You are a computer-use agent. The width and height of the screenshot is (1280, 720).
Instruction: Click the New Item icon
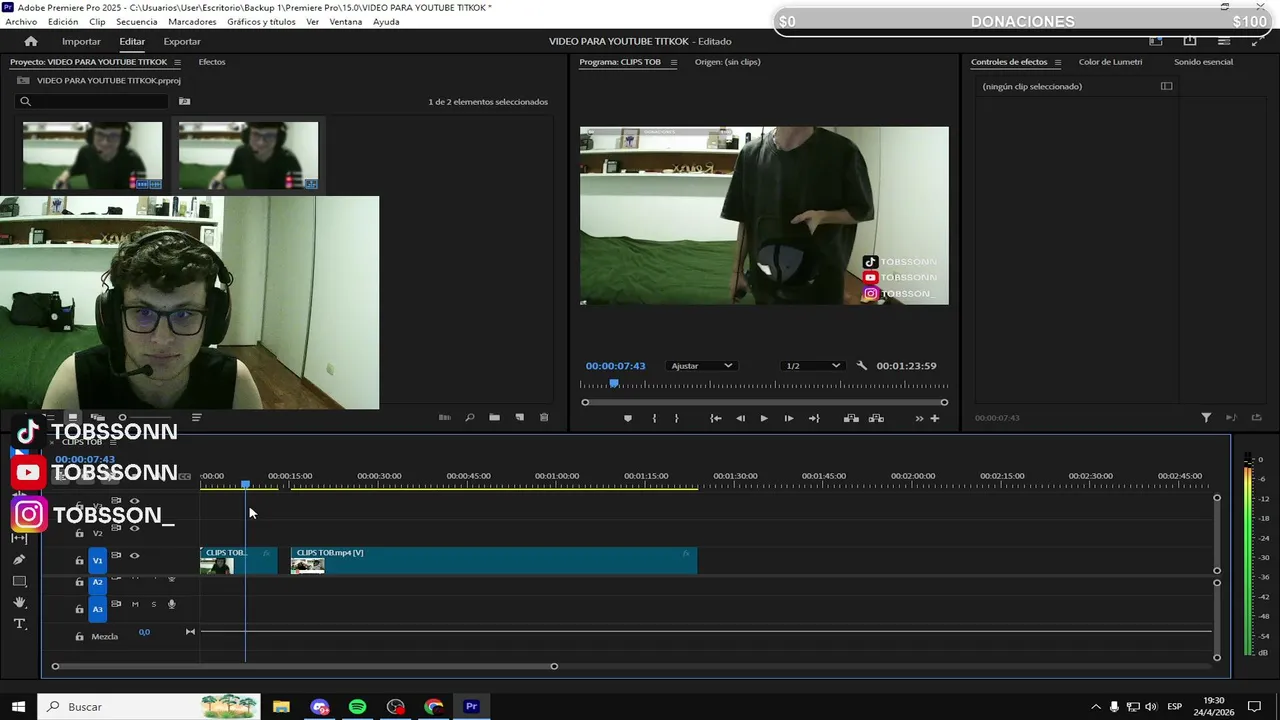519,418
